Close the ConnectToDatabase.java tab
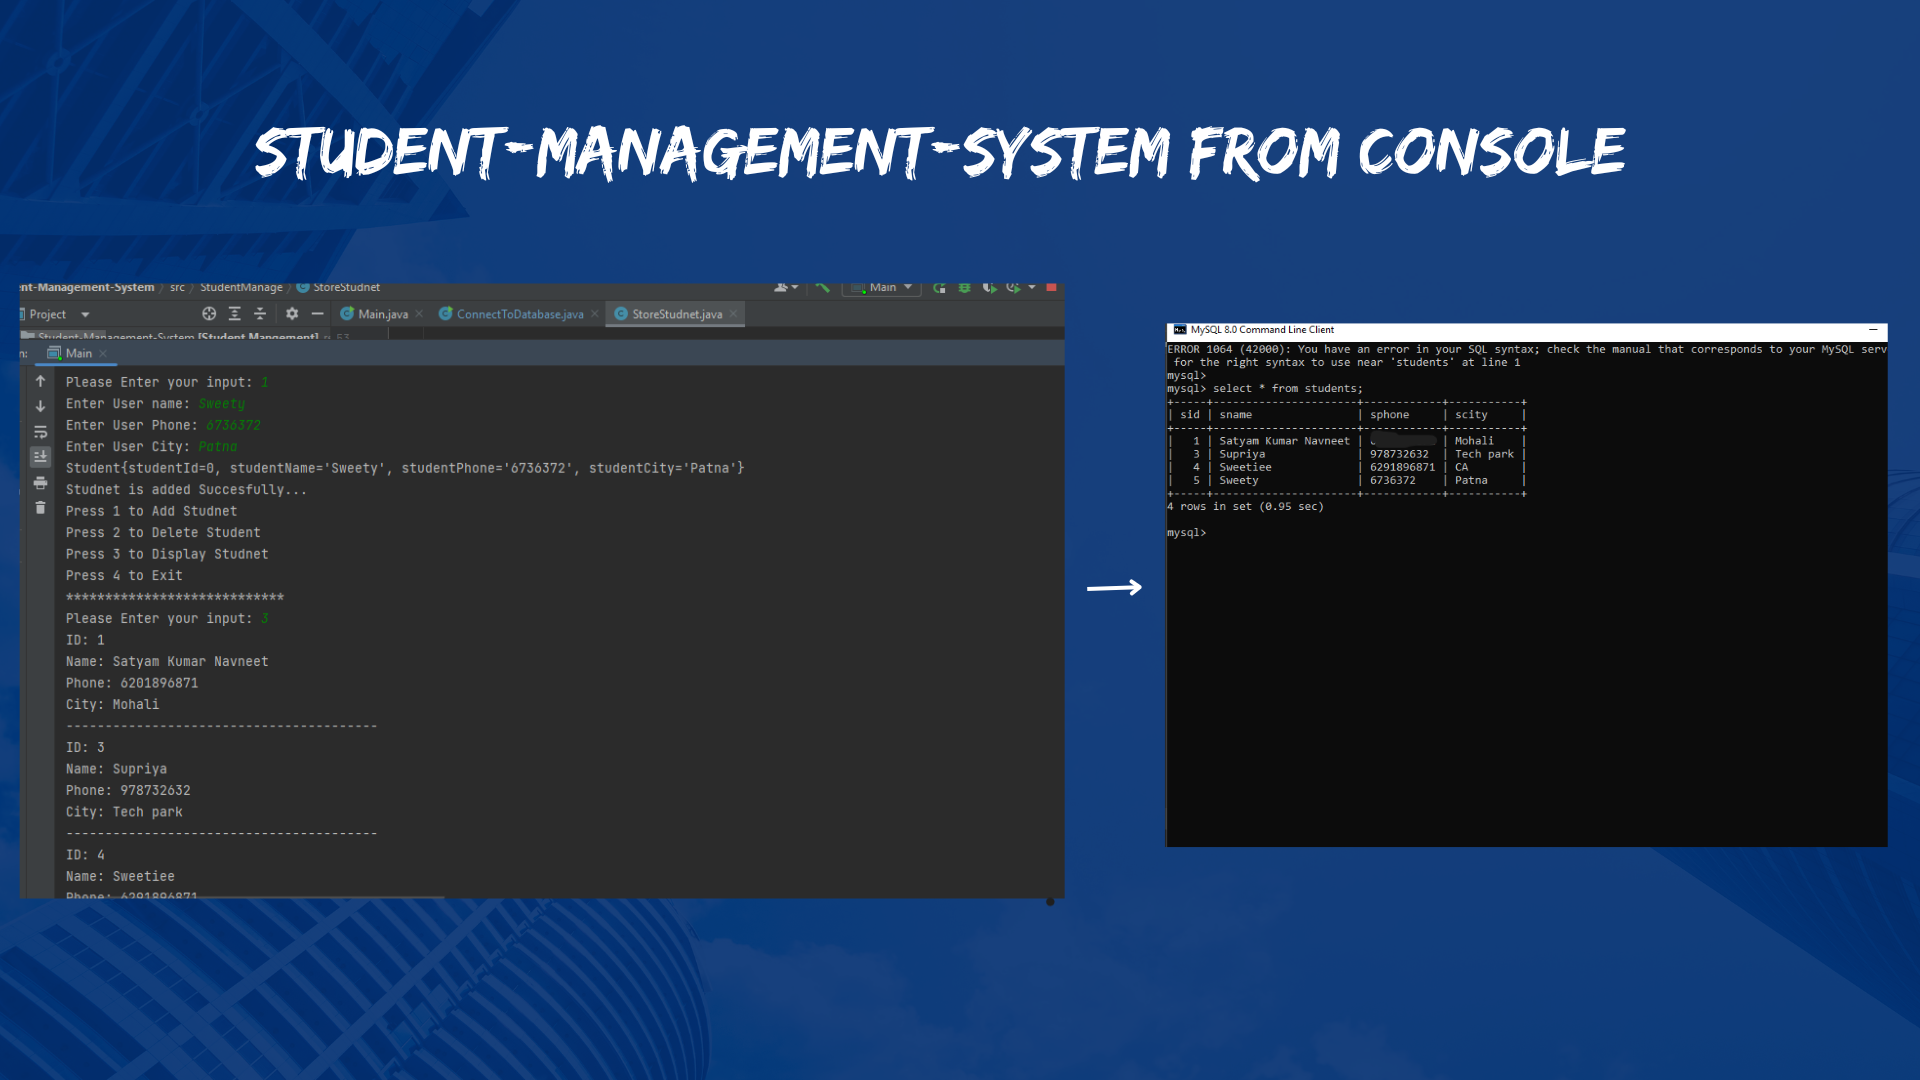 [x=595, y=314]
